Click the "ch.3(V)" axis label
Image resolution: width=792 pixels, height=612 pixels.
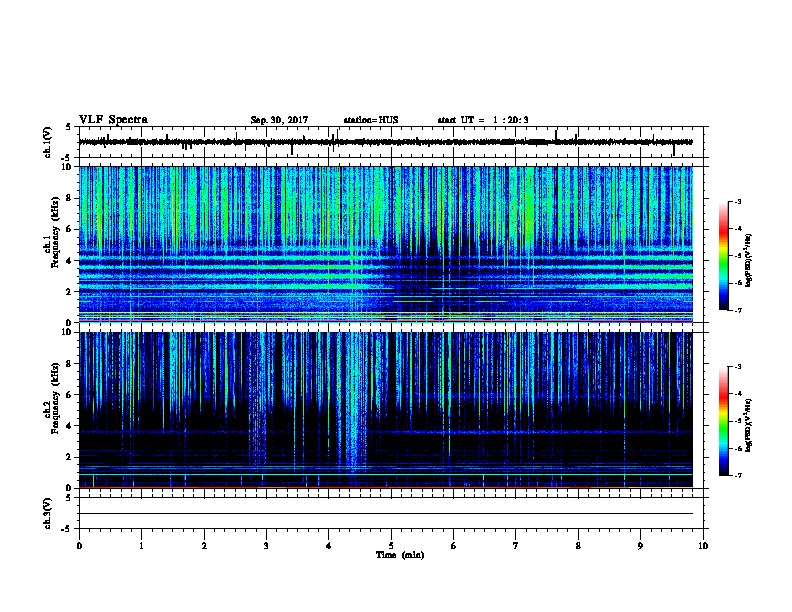pyautogui.click(x=48, y=514)
